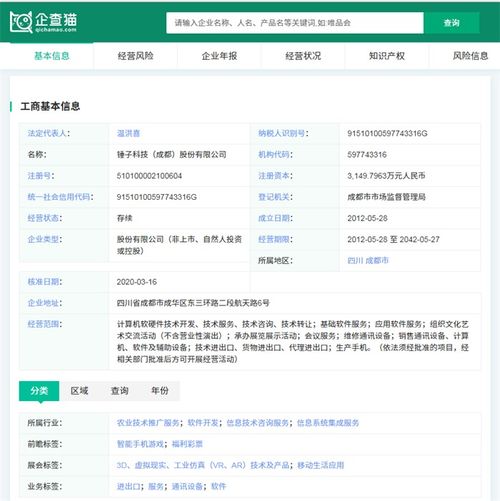Select the 年份 tab
Image resolution: width=500 pixels, height=501 pixels.
click(x=160, y=391)
